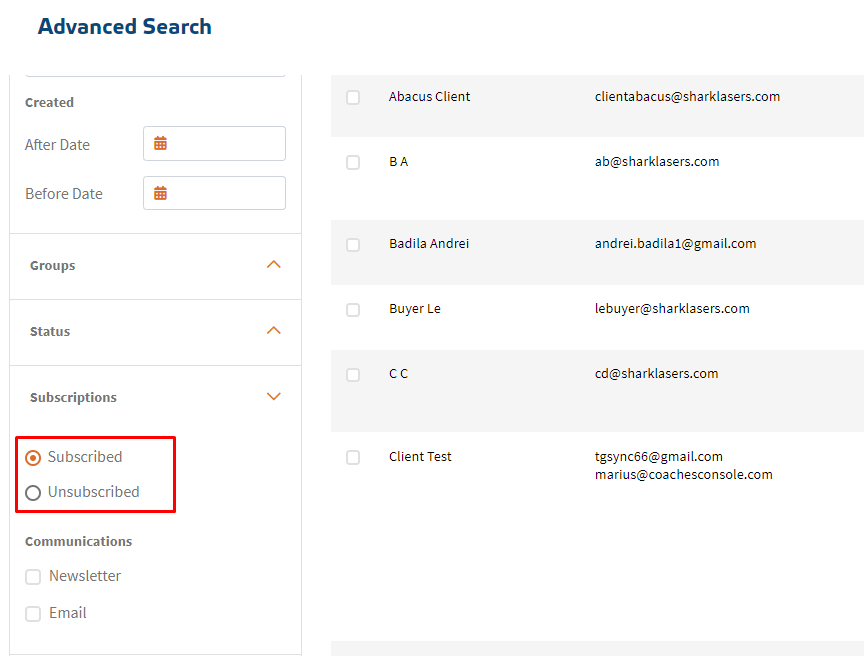This screenshot has height=656, width=864.
Task: Select the Subscribed radio button
Action: (33, 458)
